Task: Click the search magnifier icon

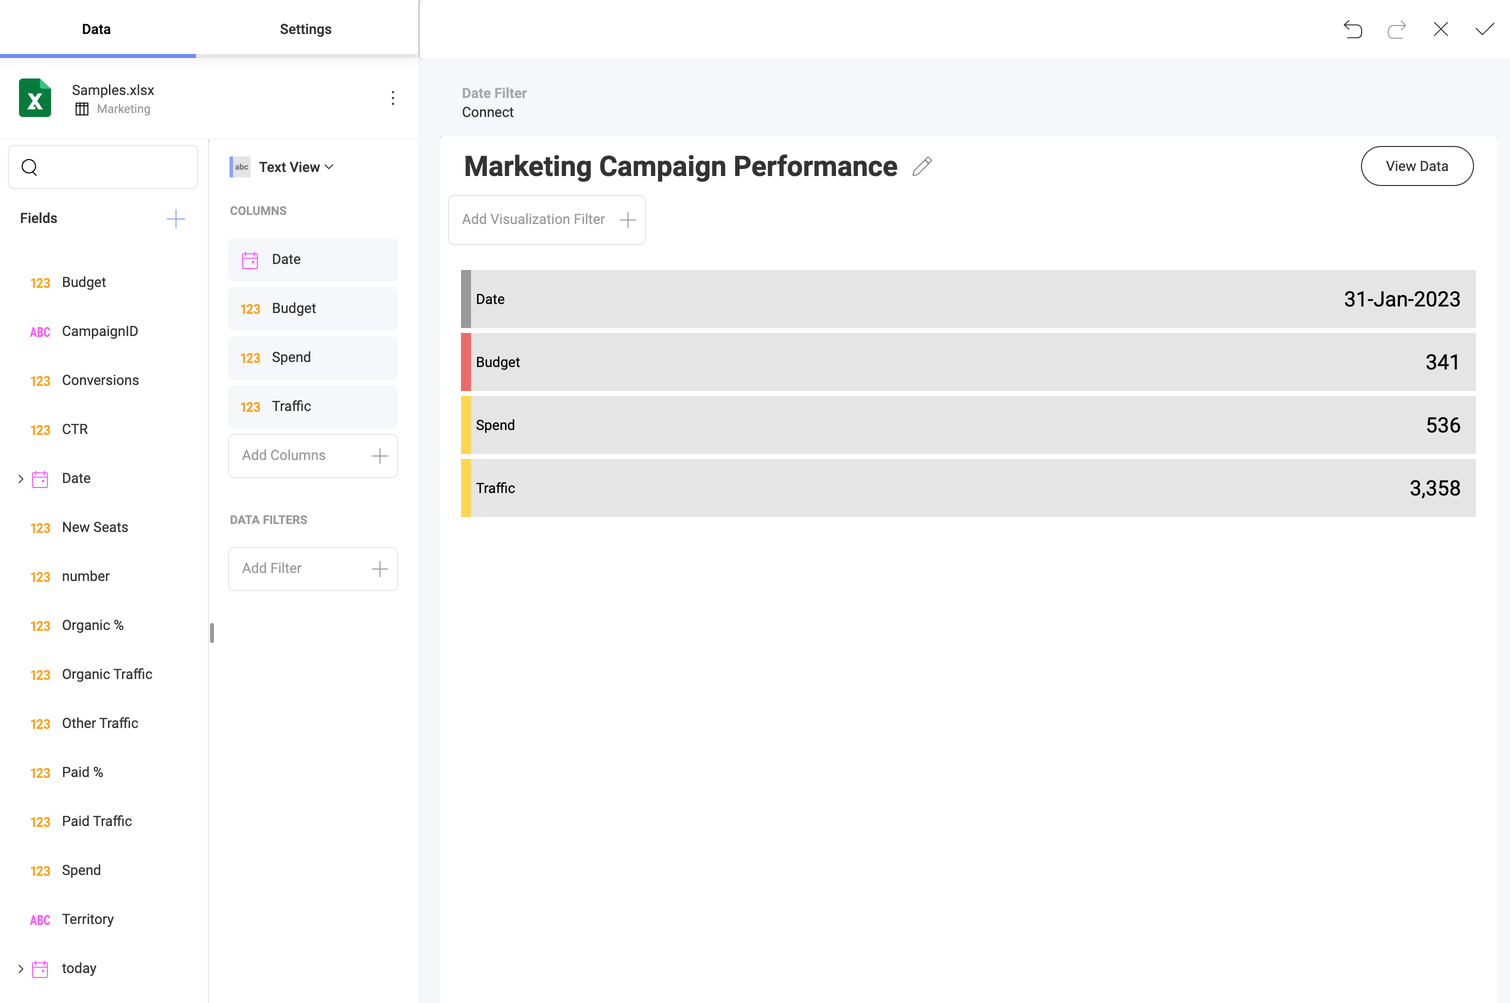Action: [30, 167]
